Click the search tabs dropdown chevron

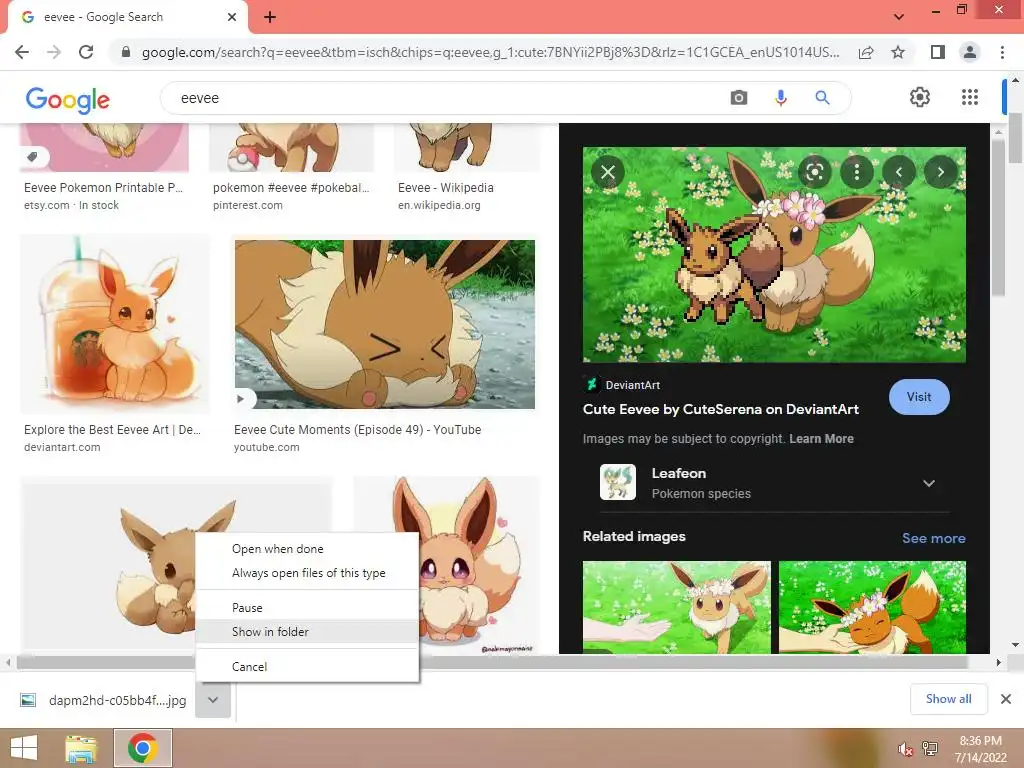coord(899,17)
